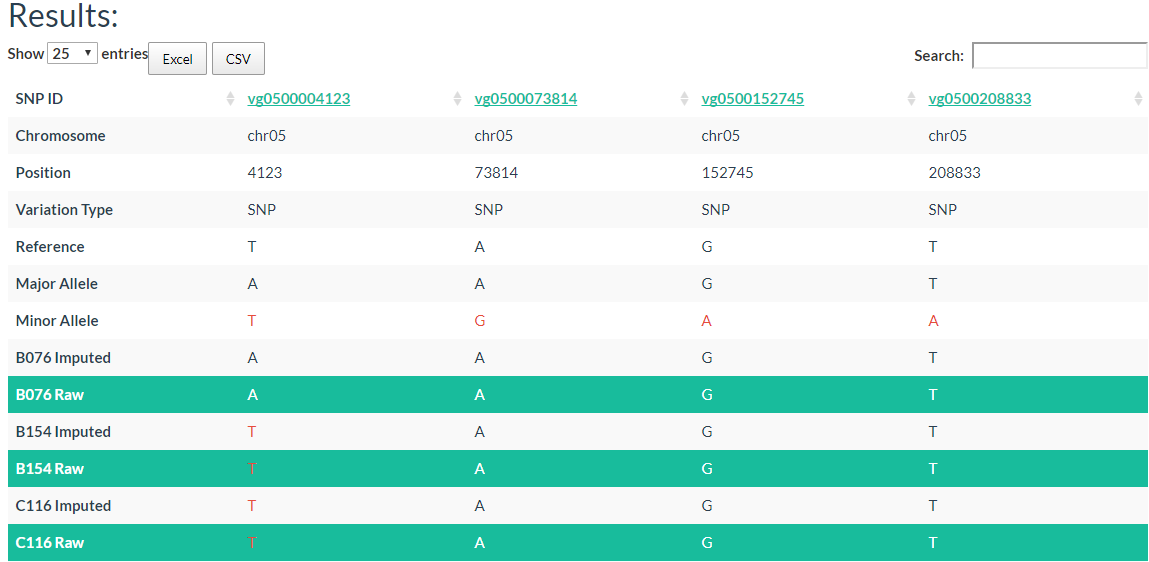Screen dimensions: 1149x562
Task: Select the C116 Imputed row label
Action: click(x=63, y=506)
